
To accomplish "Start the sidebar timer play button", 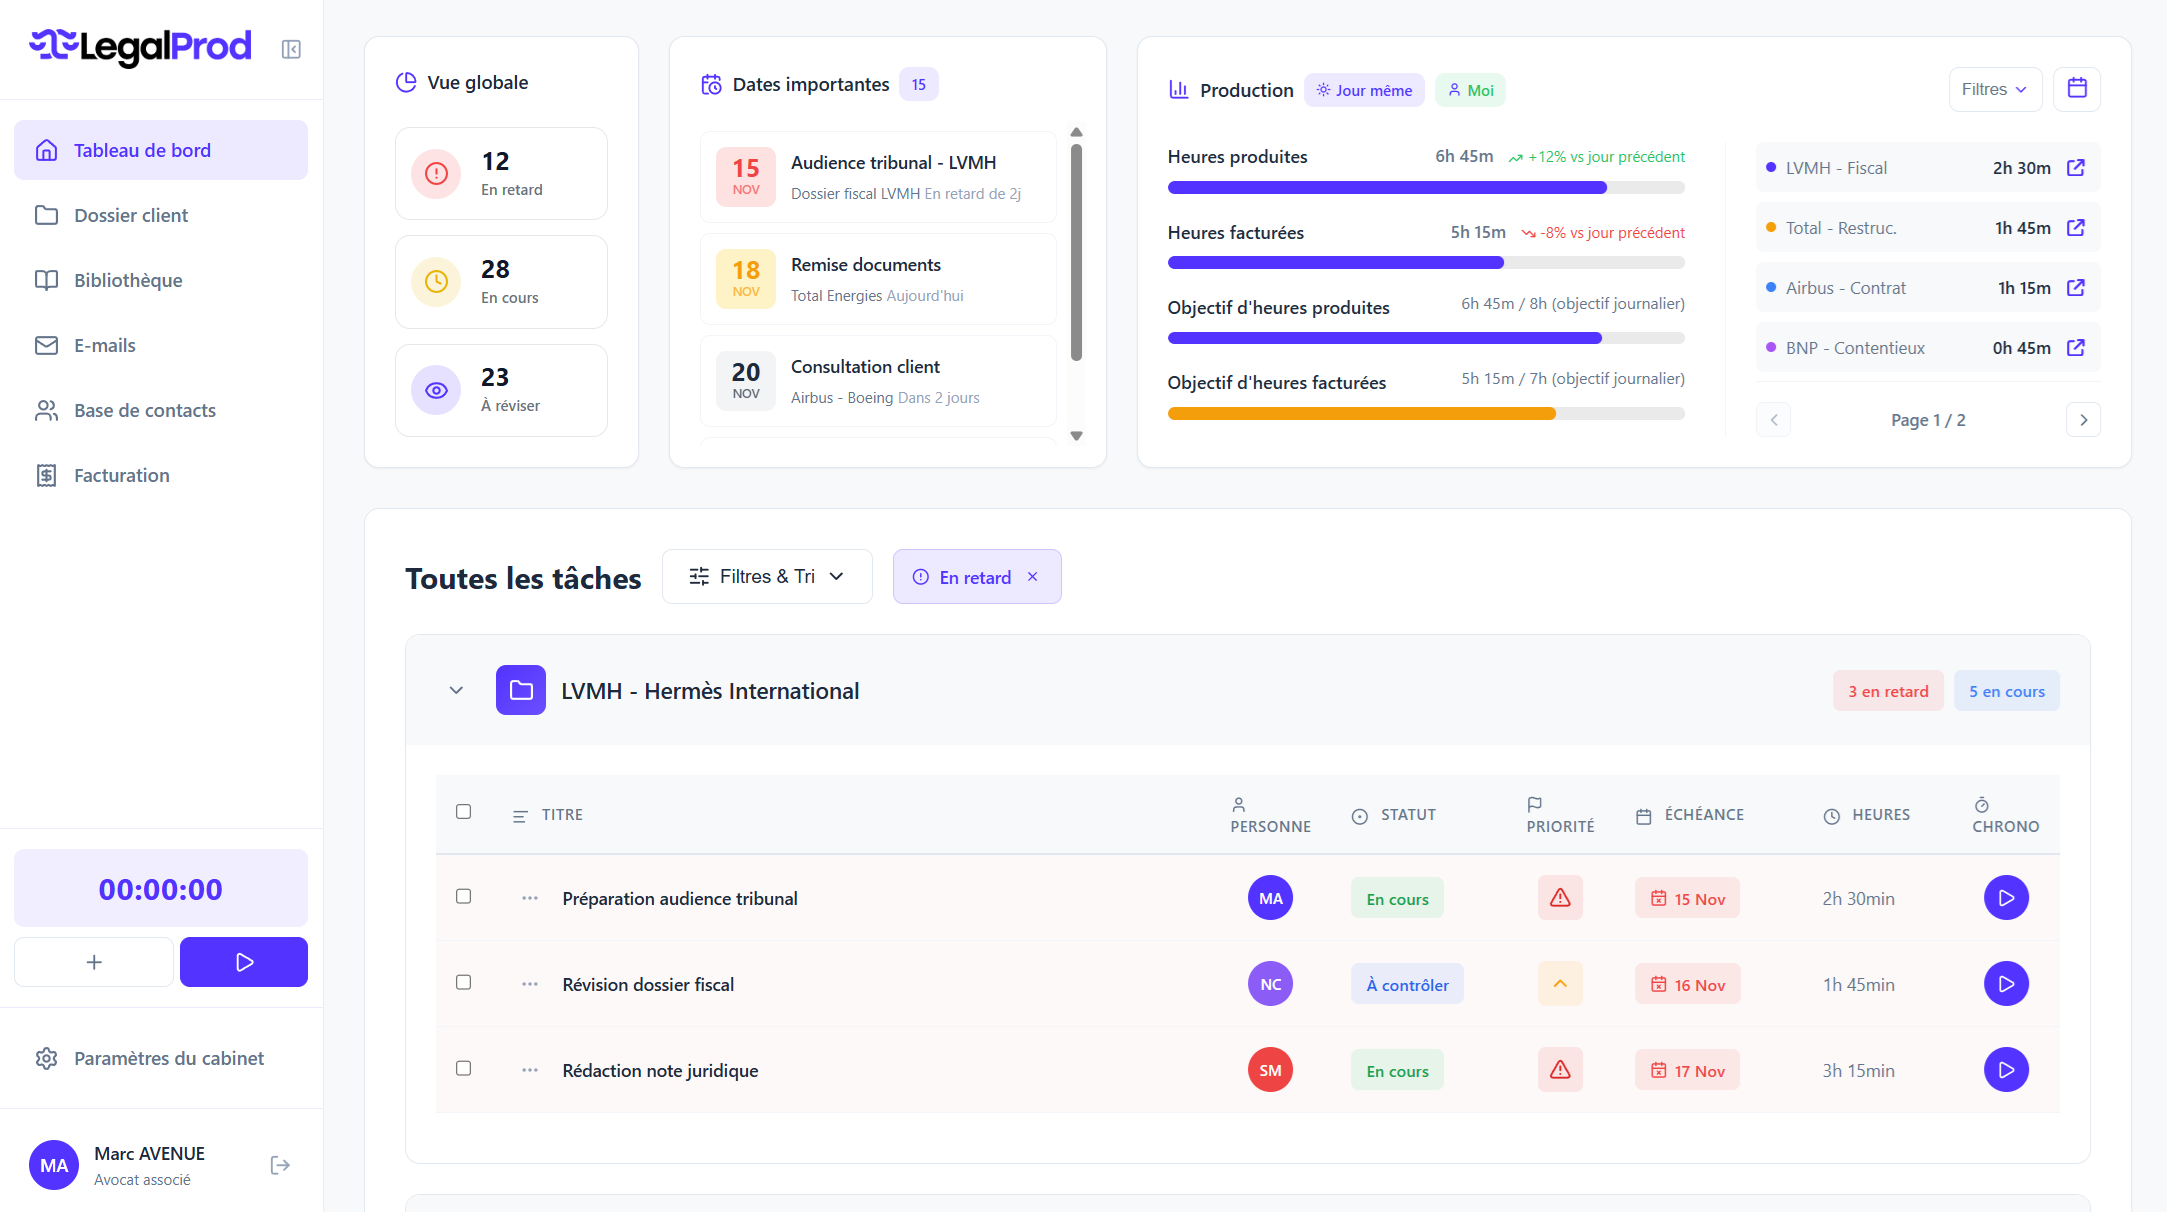I will coord(244,962).
